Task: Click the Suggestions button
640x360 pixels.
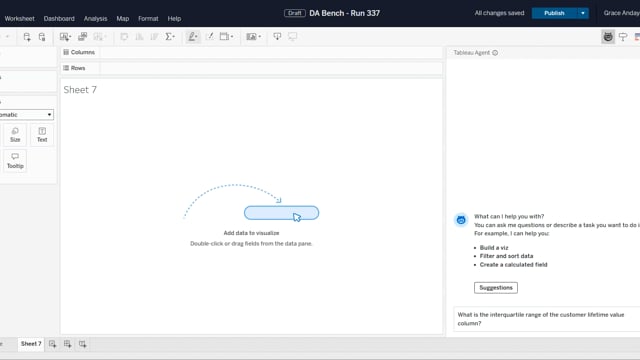Action: click(x=496, y=288)
